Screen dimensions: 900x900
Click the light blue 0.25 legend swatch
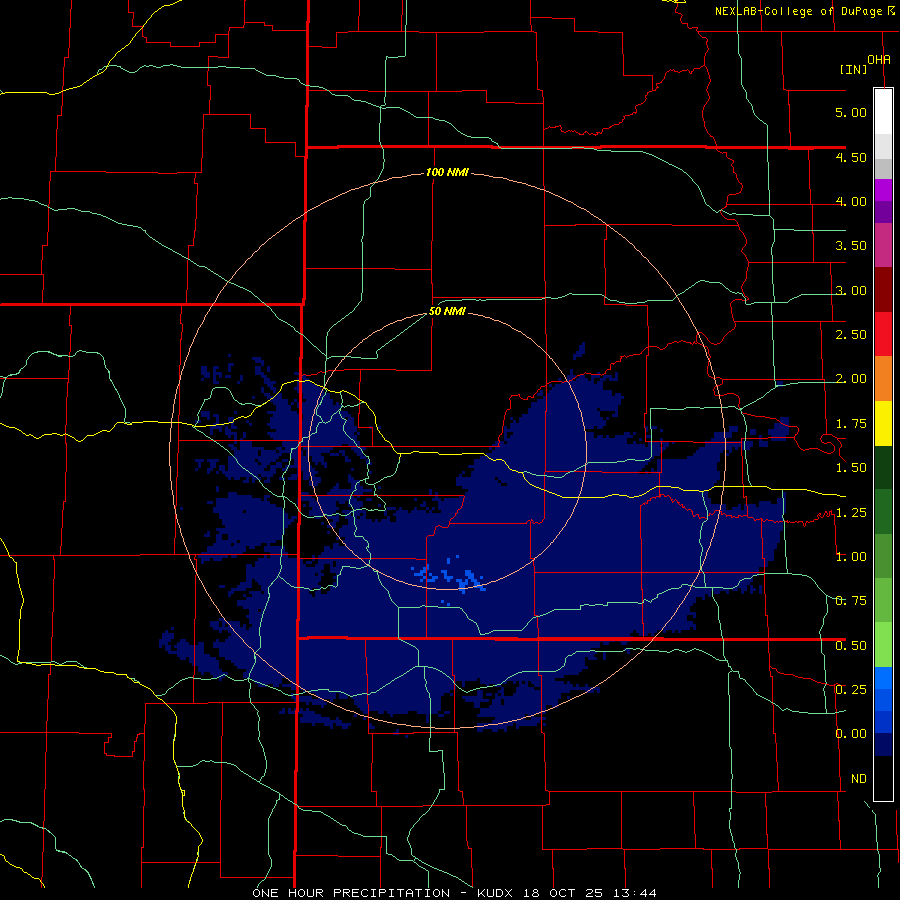point(883,678)
